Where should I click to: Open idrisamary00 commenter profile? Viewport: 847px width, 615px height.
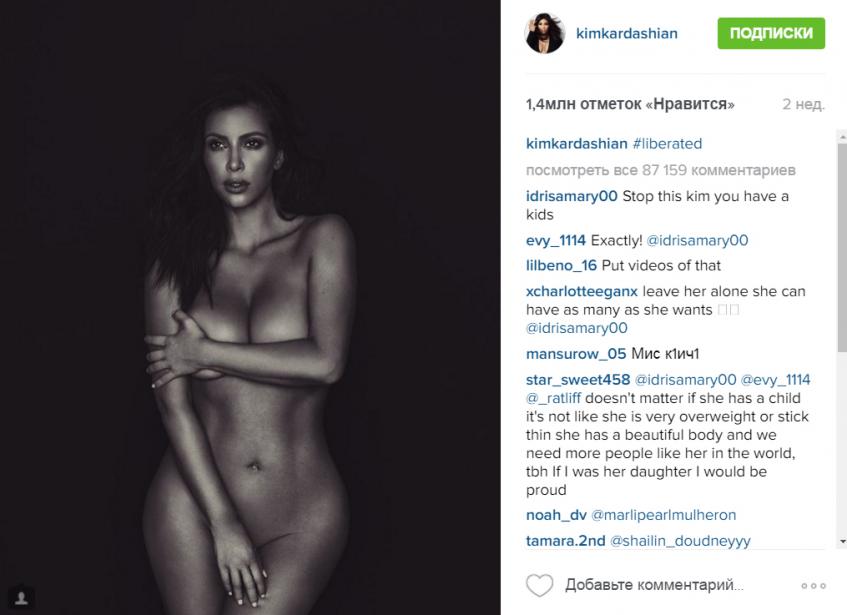[x=572, y=196]
